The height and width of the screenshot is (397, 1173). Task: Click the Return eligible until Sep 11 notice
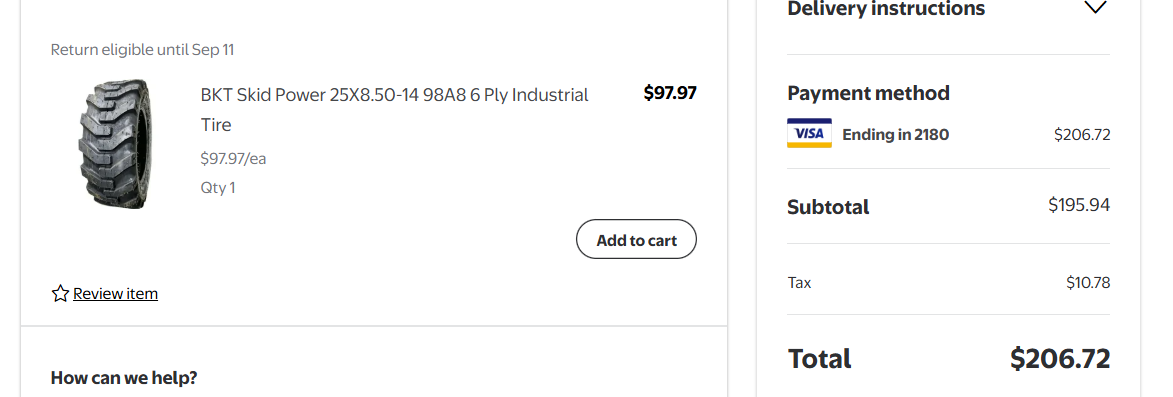(142, 50)
